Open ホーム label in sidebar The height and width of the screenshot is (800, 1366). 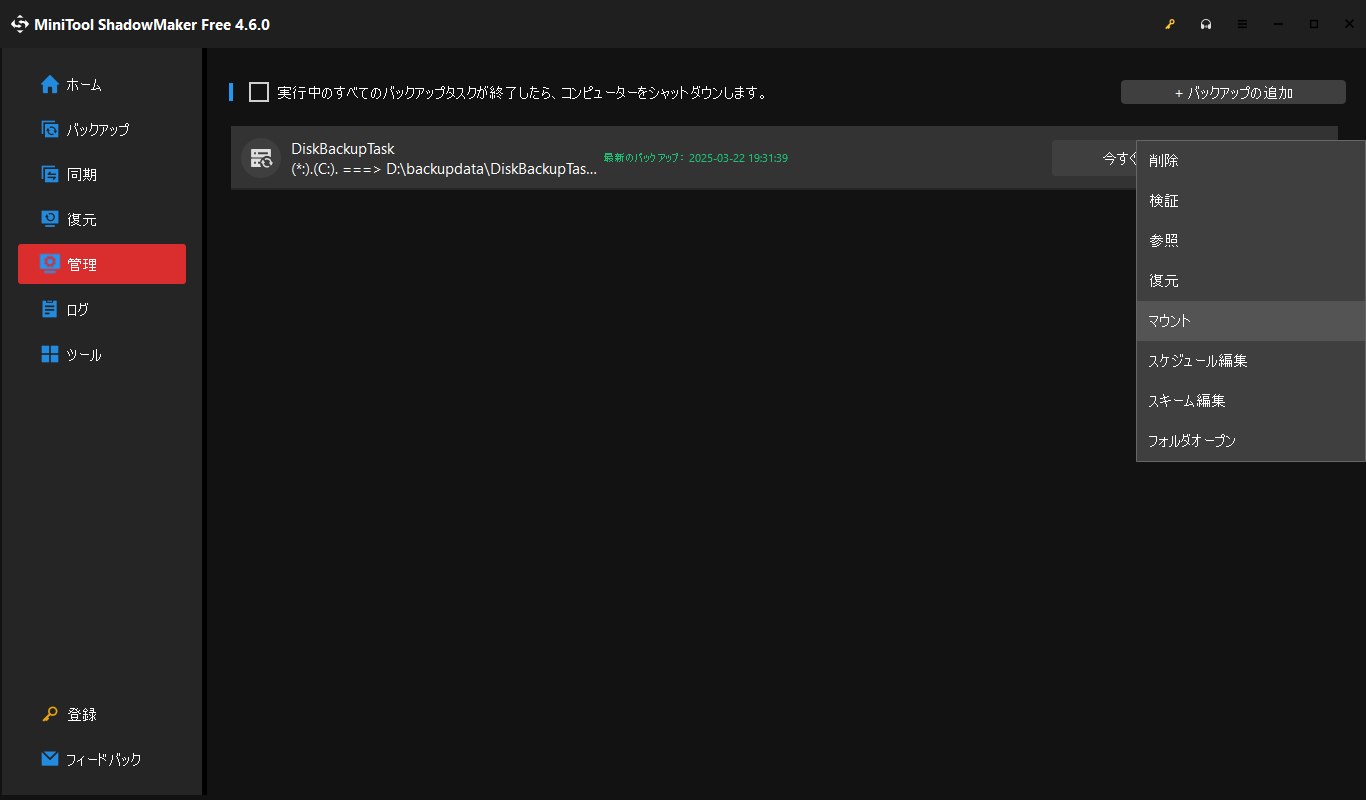(x=84, y=85)
